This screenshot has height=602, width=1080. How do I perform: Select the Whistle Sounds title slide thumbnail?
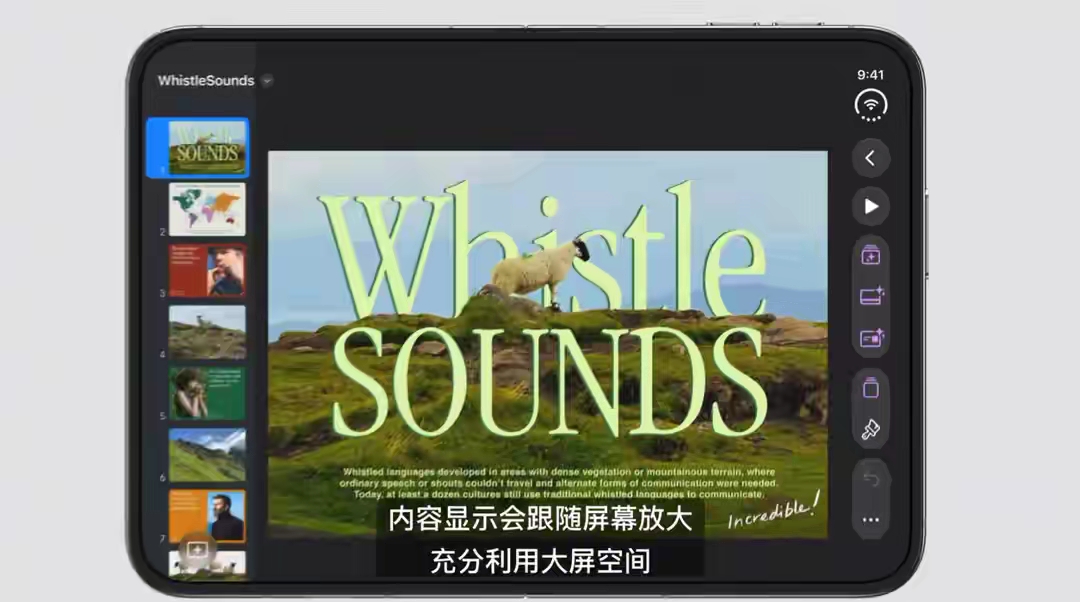(x=207, y=147)
